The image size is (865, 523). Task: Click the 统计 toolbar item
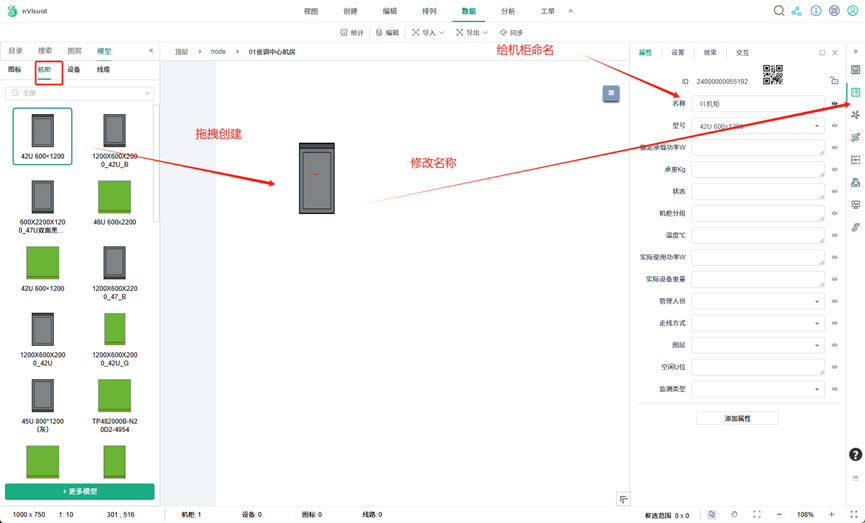click(x=352, y=33)
